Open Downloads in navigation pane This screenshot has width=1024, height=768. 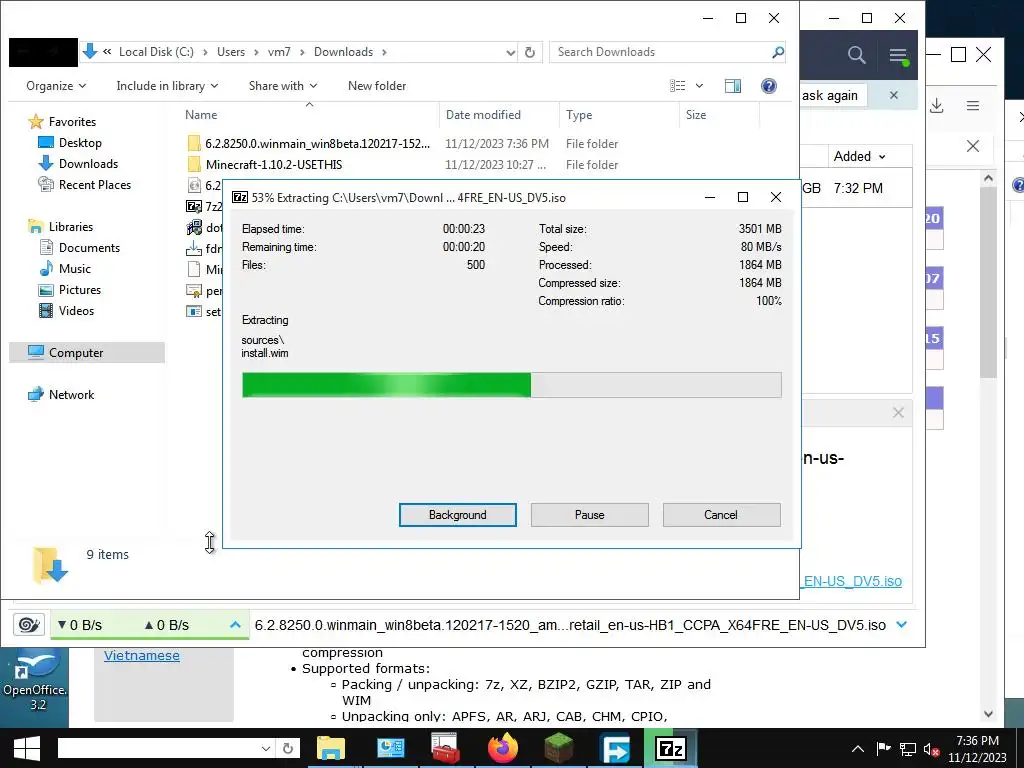(x=88, y=164)
